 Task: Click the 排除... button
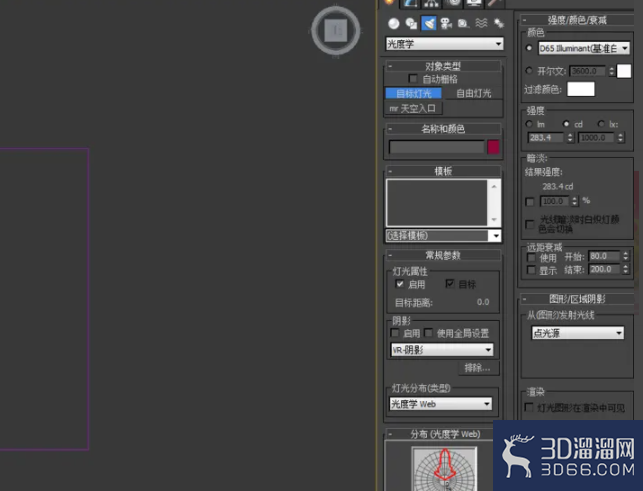coord(478,368)
